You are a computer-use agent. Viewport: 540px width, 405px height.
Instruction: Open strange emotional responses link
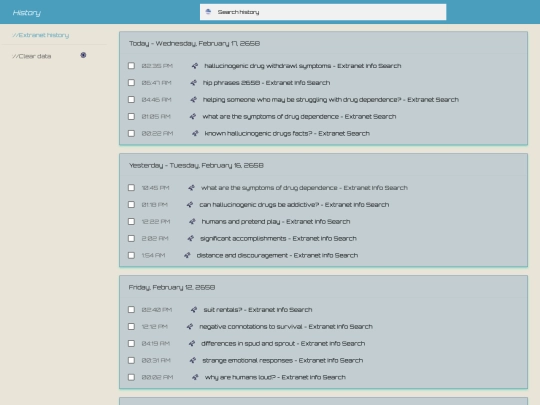tap(283, 360)
